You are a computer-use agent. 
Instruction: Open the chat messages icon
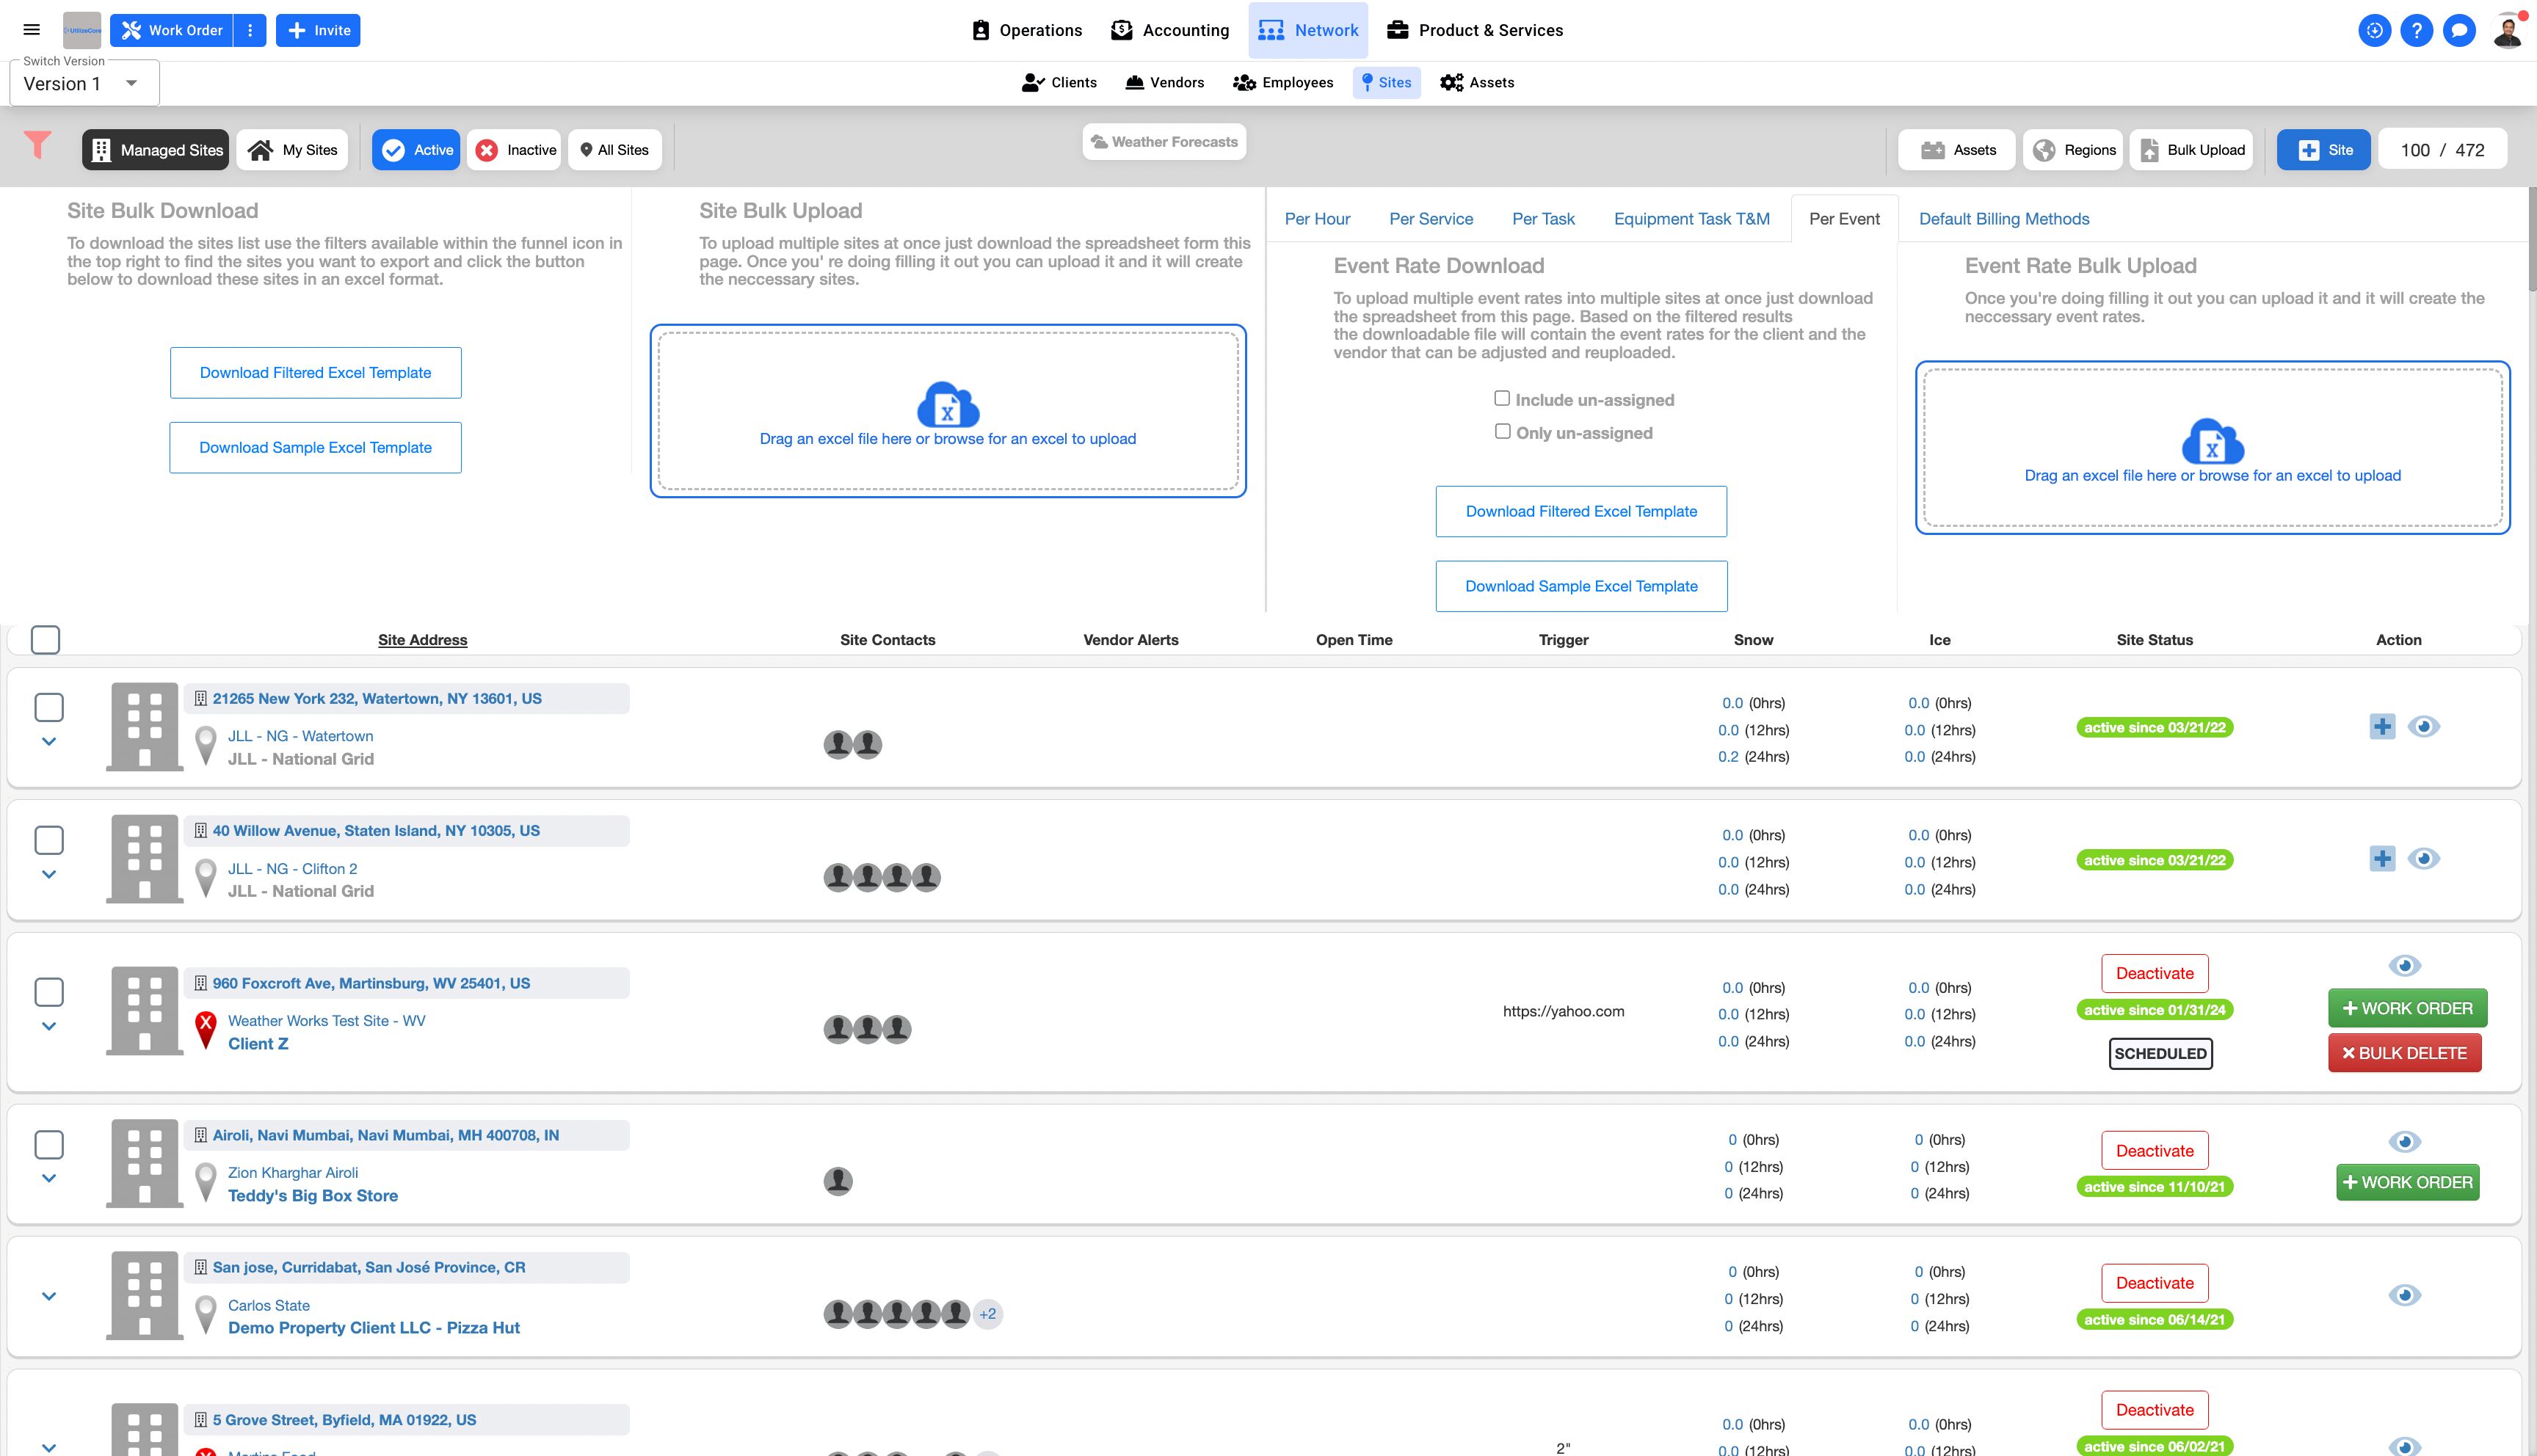(2458, 30)
